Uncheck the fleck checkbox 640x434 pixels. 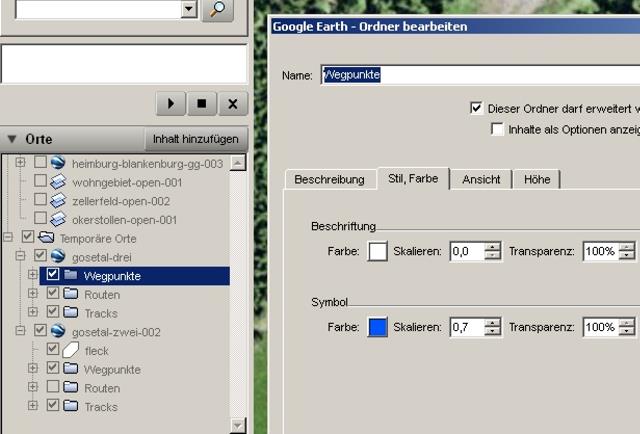(53, 349)
